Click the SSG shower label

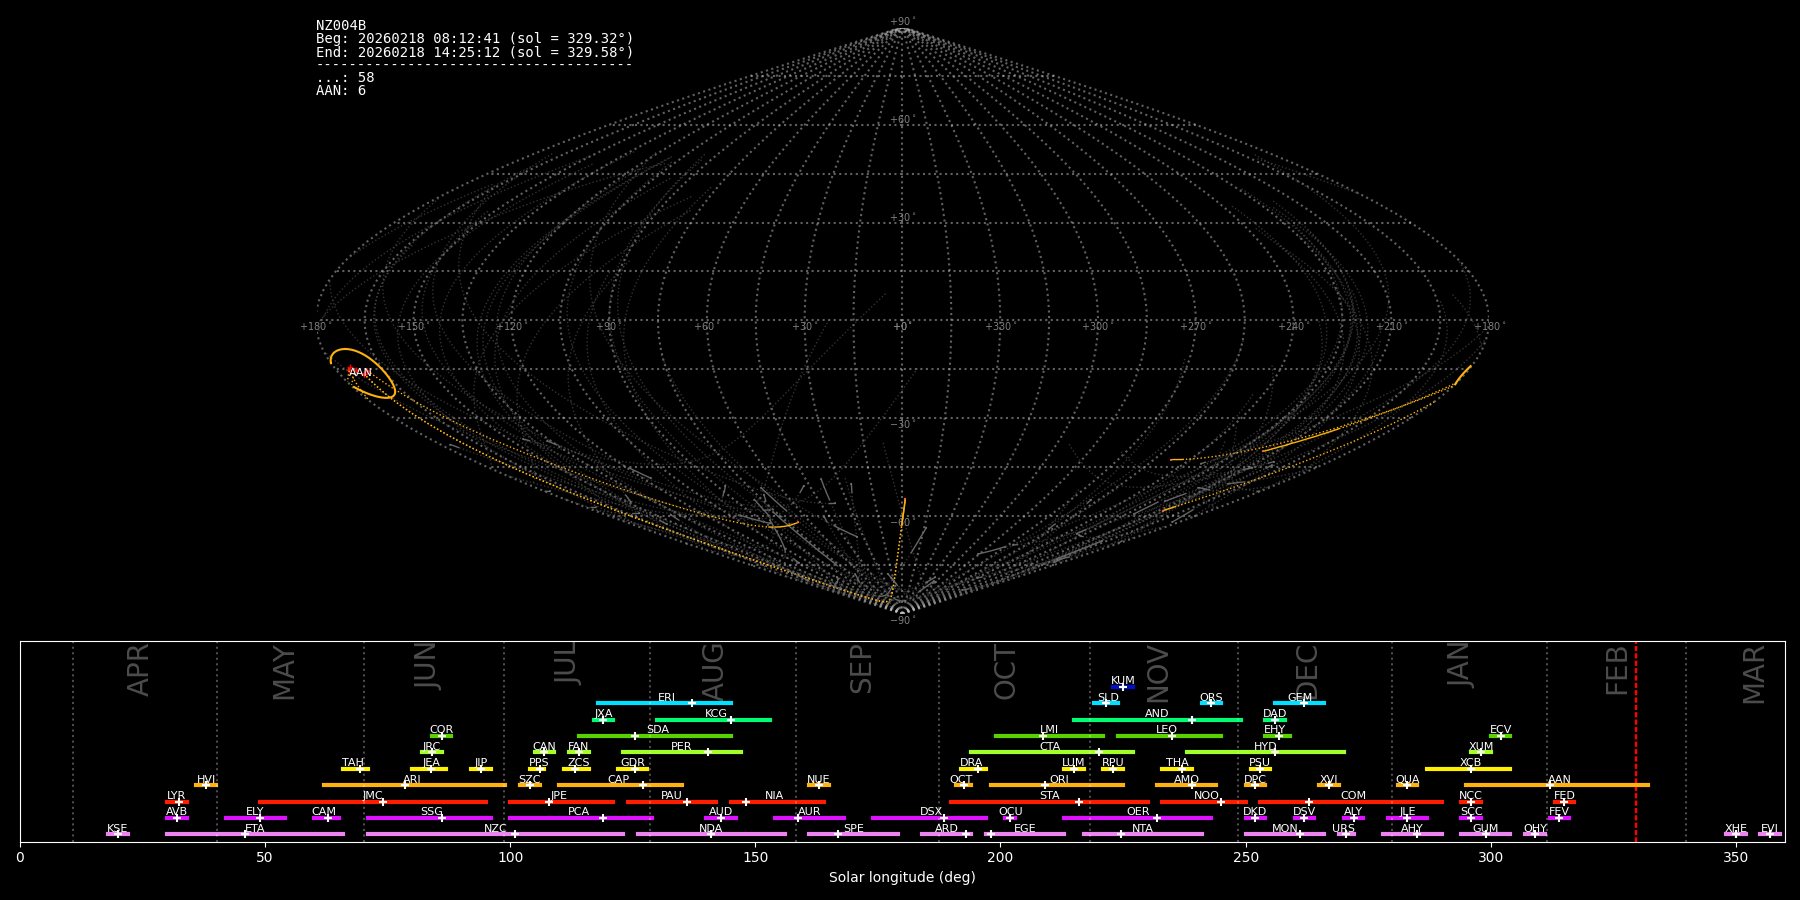click(431, 812)
